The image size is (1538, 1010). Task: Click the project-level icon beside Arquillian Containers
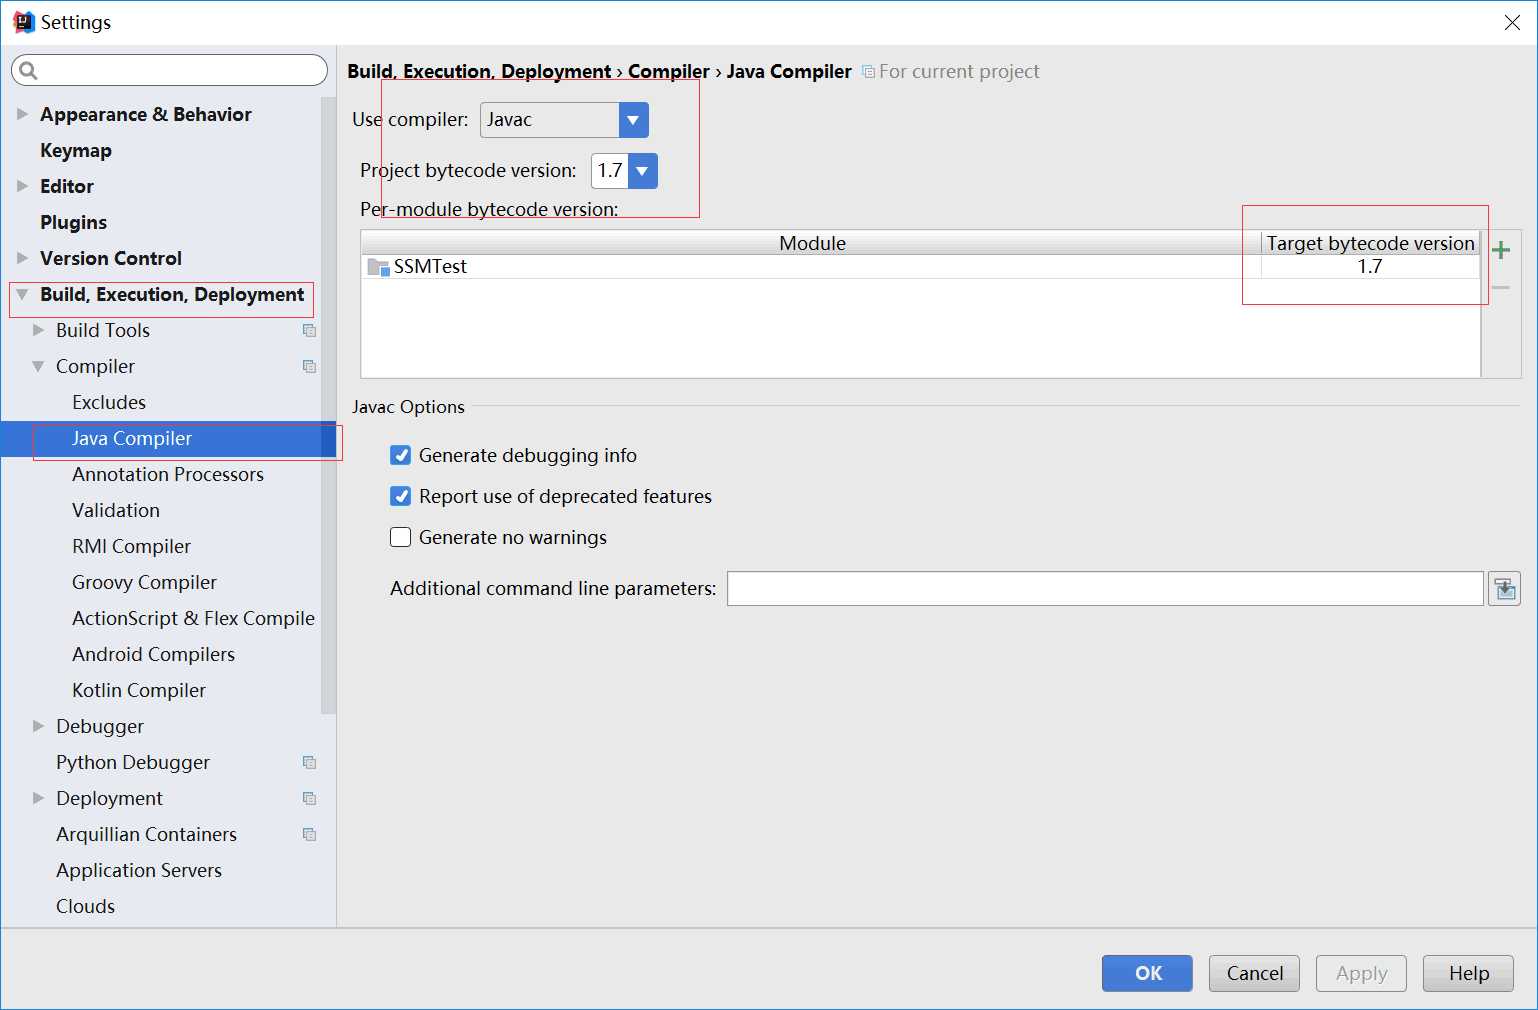click(x=309, y=835)
